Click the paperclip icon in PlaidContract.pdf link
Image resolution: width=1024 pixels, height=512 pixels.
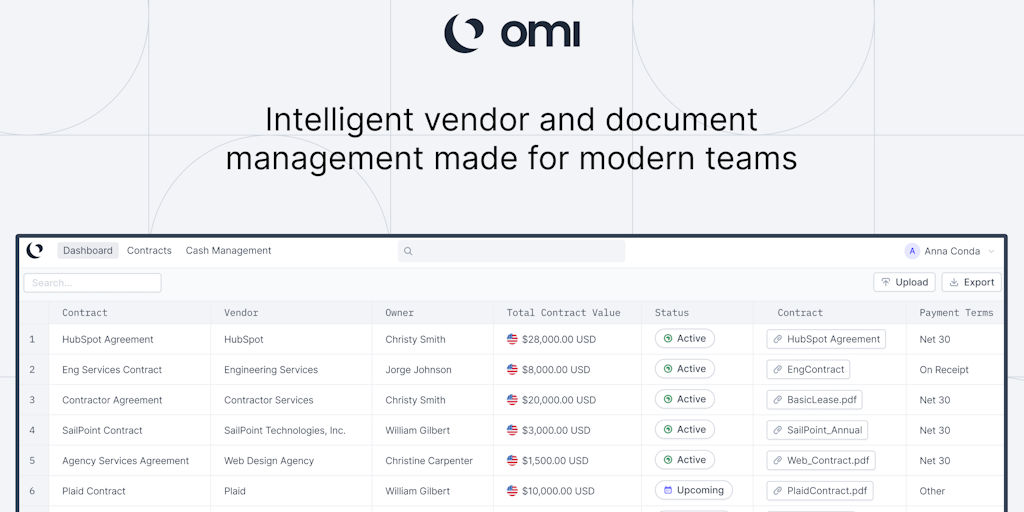[x=778, y=491]
